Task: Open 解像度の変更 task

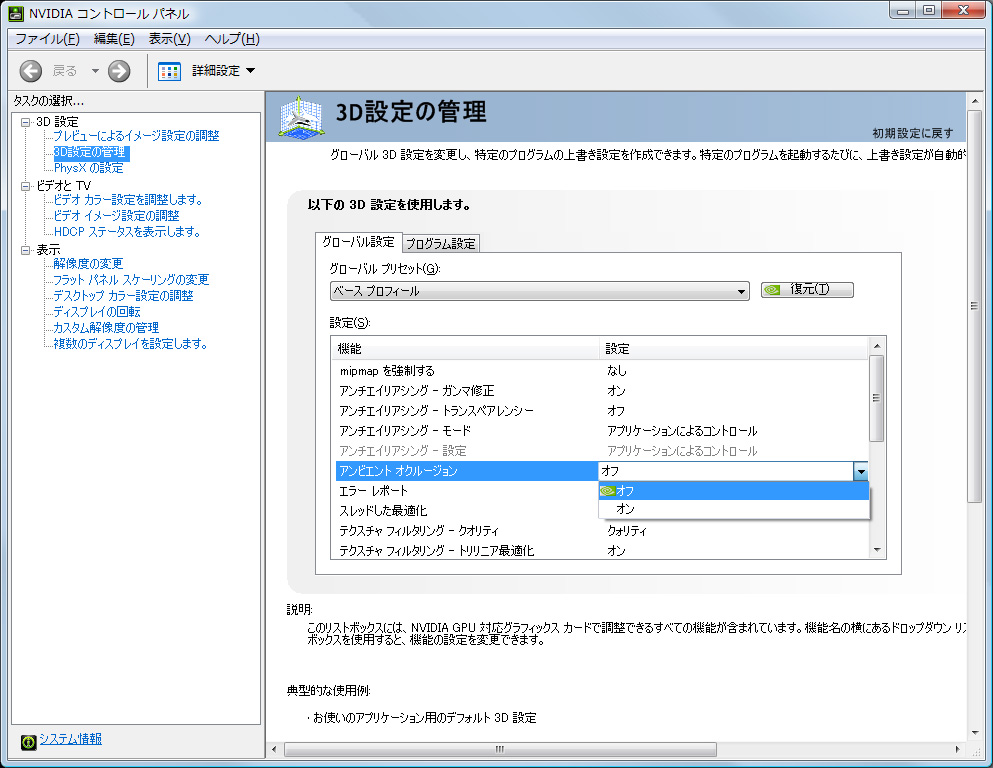Action: click(x=88, y=263)
